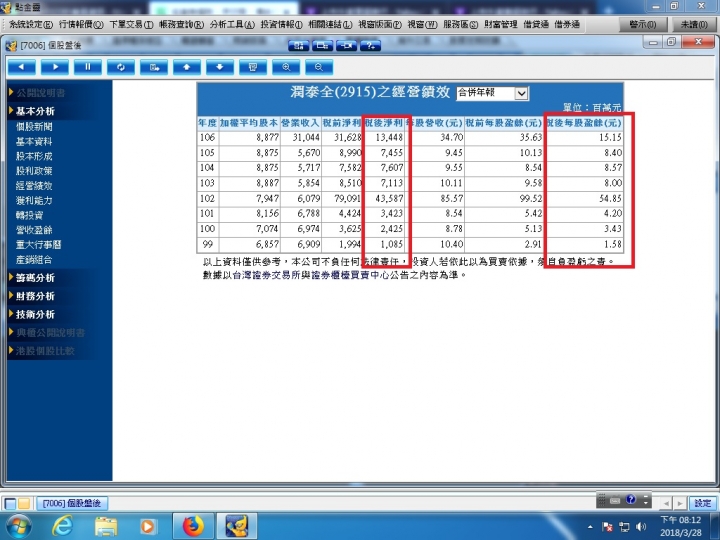Open 產銷組合 in sidebar
Screen dimensions: 720x540
(x=34, y=259)
